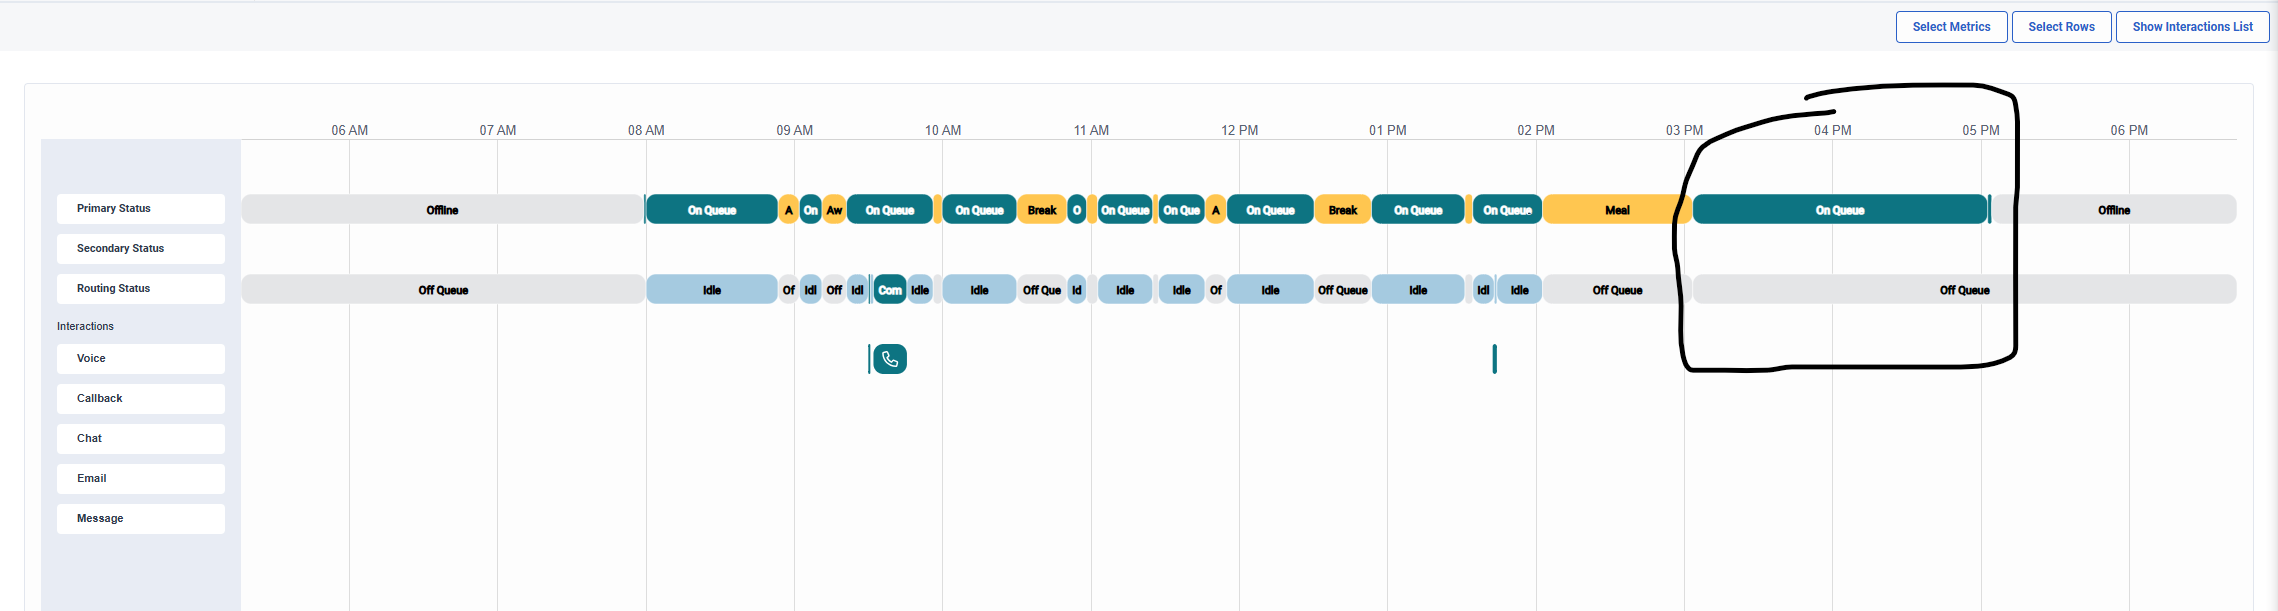Image resolution: width=2278 pixels, height=611 pixels.
Task: Click the phone call icon in Voice row
Action: pyautogui.click(x=889, y=359)
